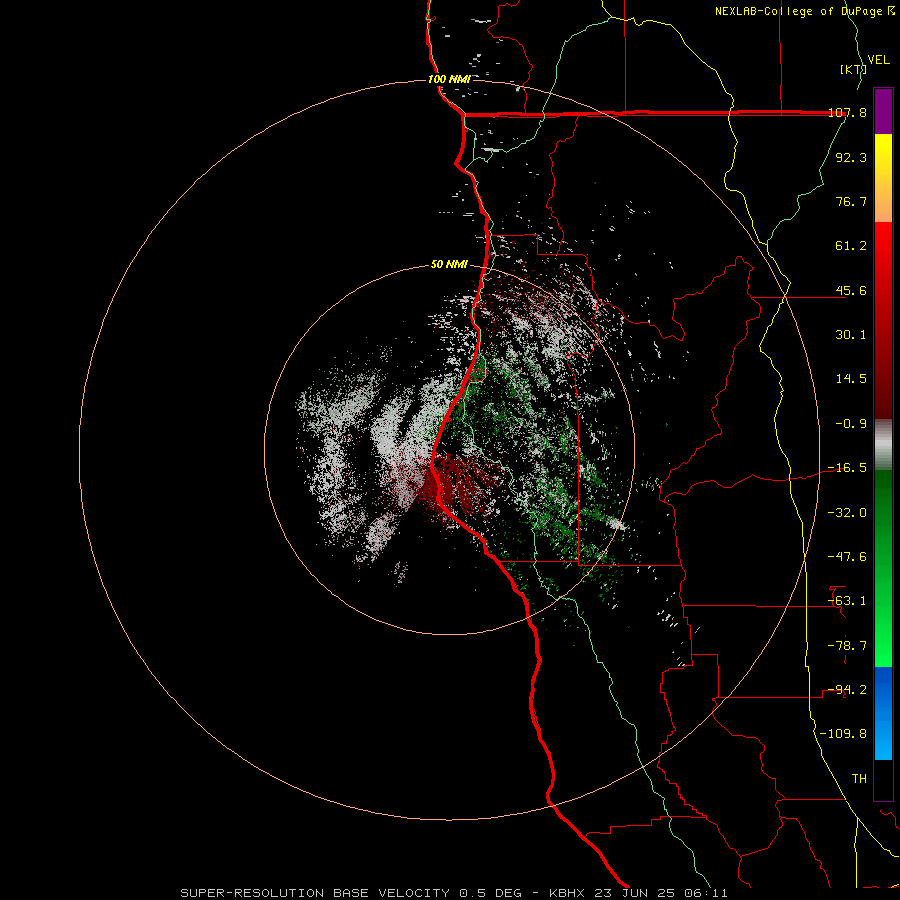The height and width of the screenshot is (900, 900).
Task: Select the 107.8 legend value
Action: 847,112
